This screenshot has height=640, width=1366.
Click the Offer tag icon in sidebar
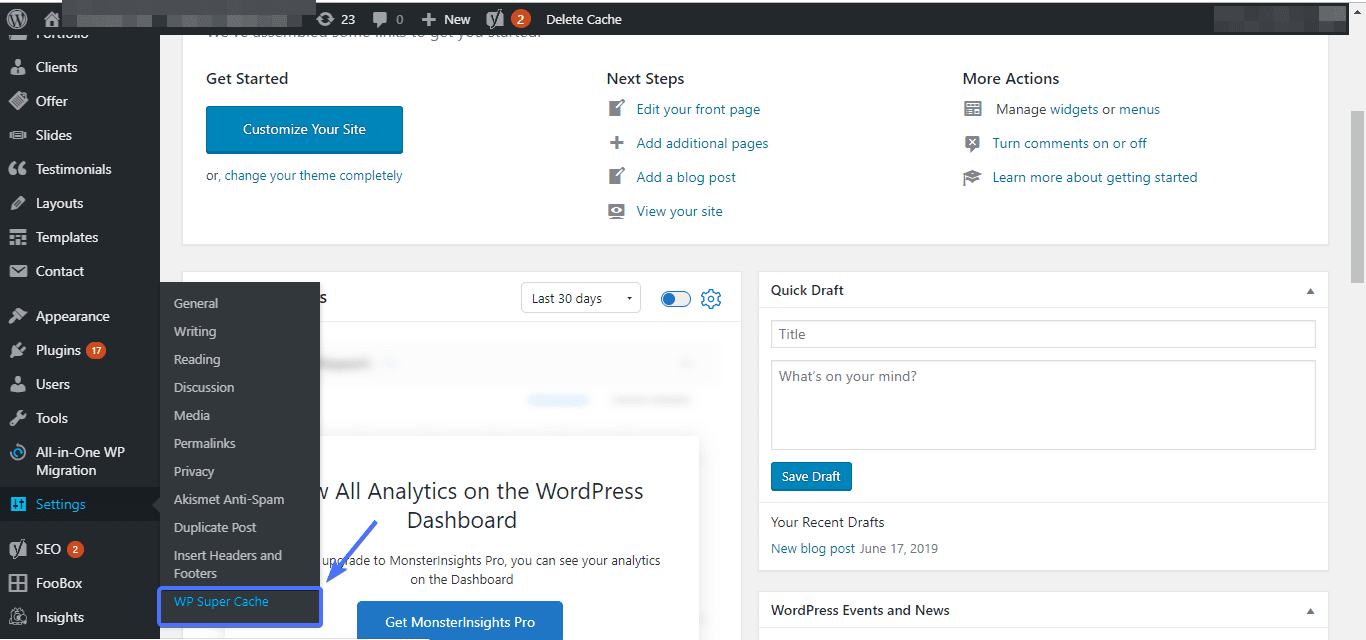pos(18,101)
